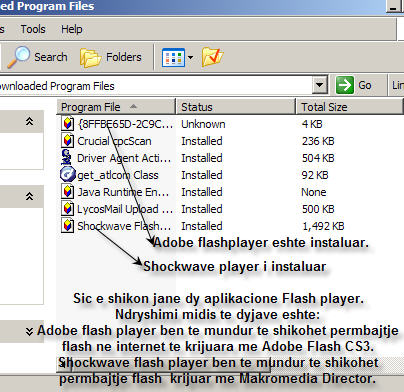Sort by Total Size column header
This screenshot has width=404, height=392.
pyautogui.click(x=349, y=107)
